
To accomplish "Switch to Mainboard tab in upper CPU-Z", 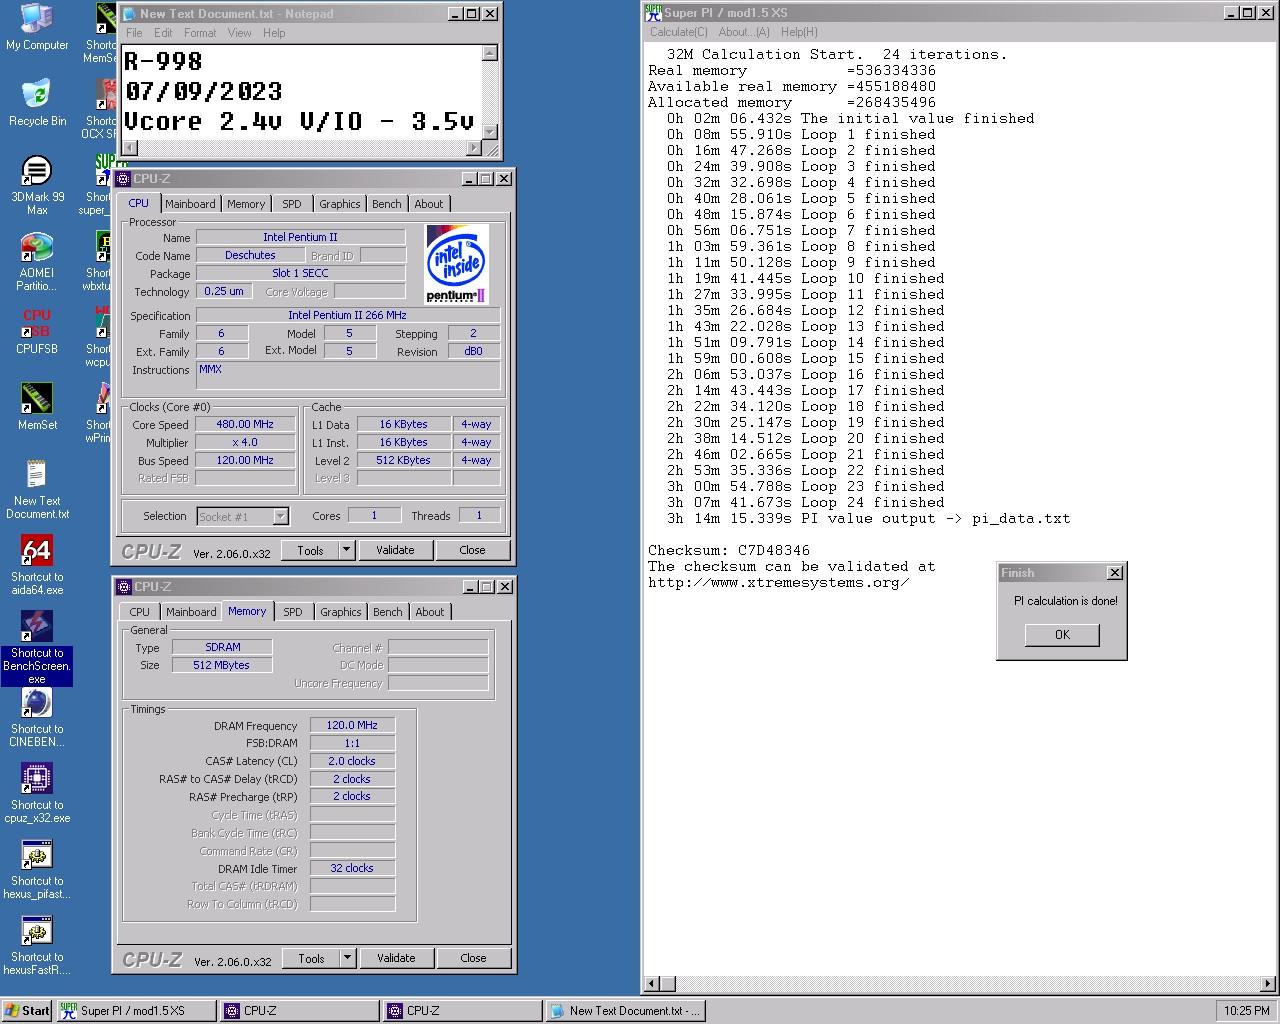I will (x=190, y=204).
